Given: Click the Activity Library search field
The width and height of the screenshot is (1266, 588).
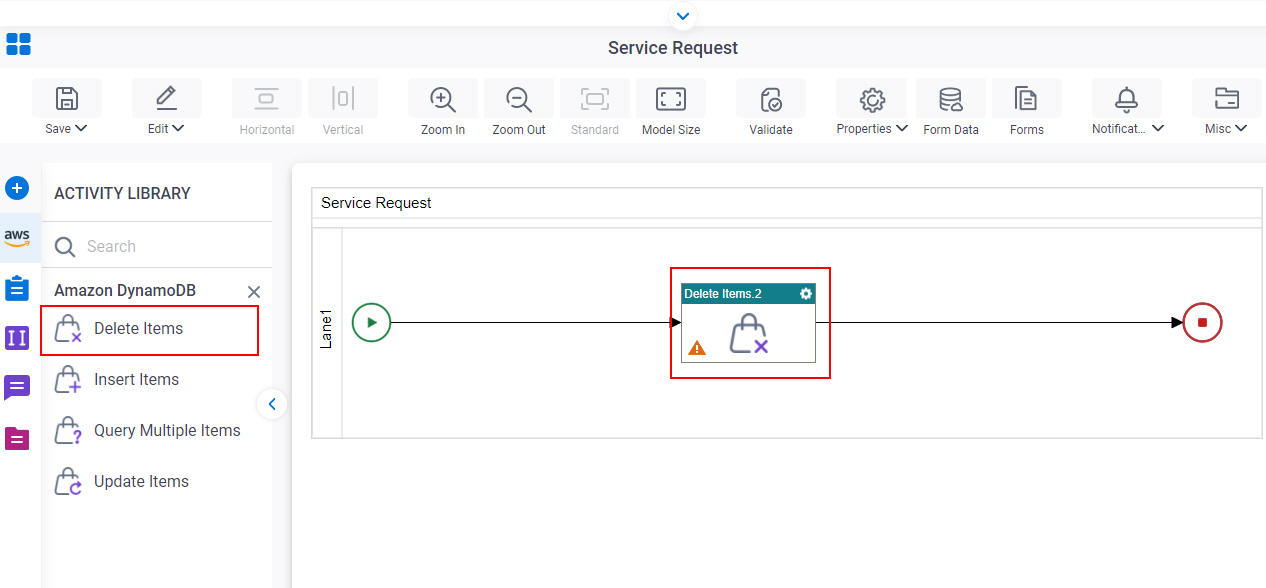Looking at the screenshot, I should pyautogui.click(x=157, y=246).
